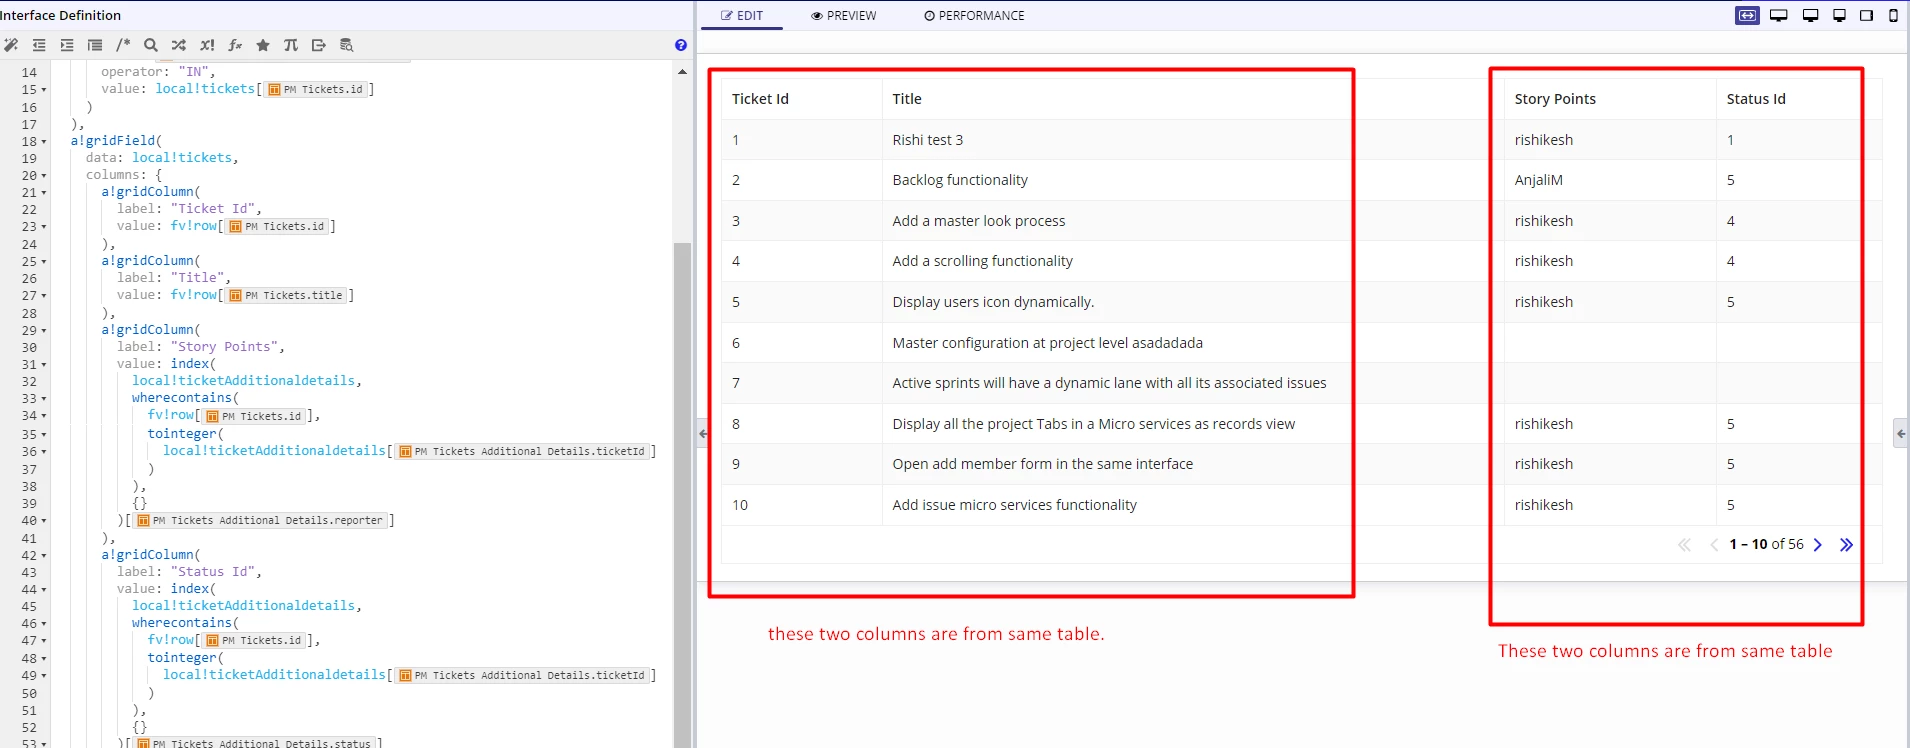
Task: Select the fit-width preview icon
Action: (1747, 15)
